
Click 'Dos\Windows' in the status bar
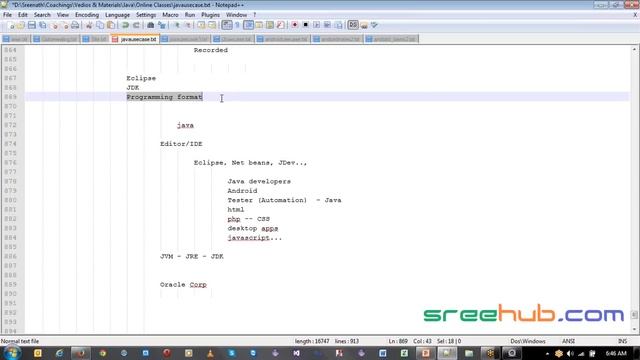point(528,341)
